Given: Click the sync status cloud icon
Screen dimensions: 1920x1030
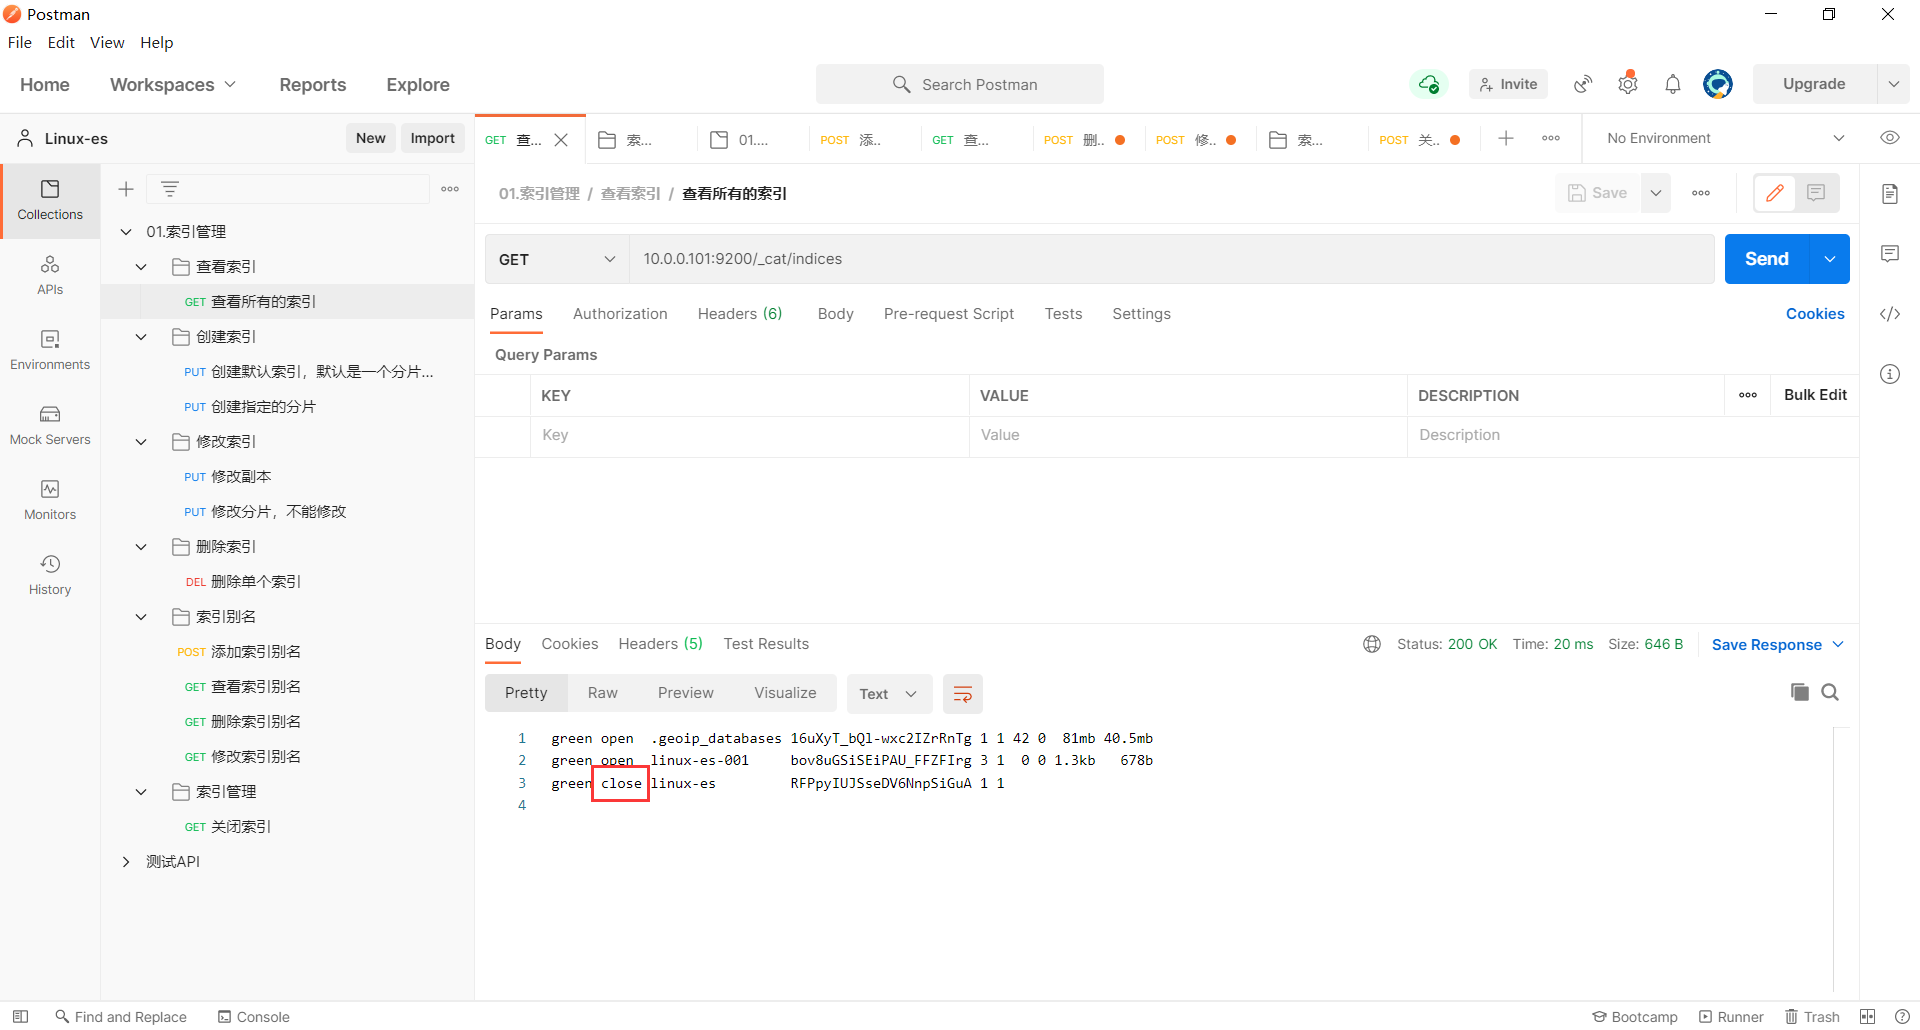Looking at the screenshot, I should 1429,84.
